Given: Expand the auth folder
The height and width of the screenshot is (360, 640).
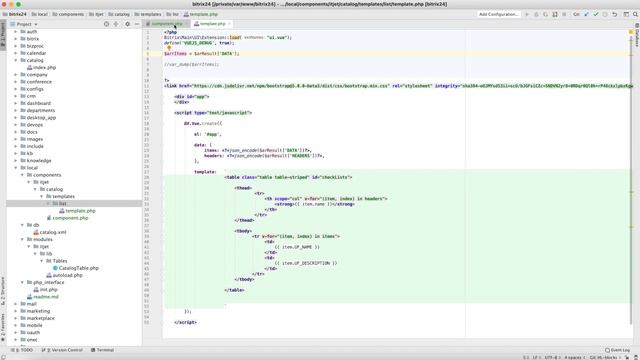Looking at the screenshot, I should pos(16,31).
